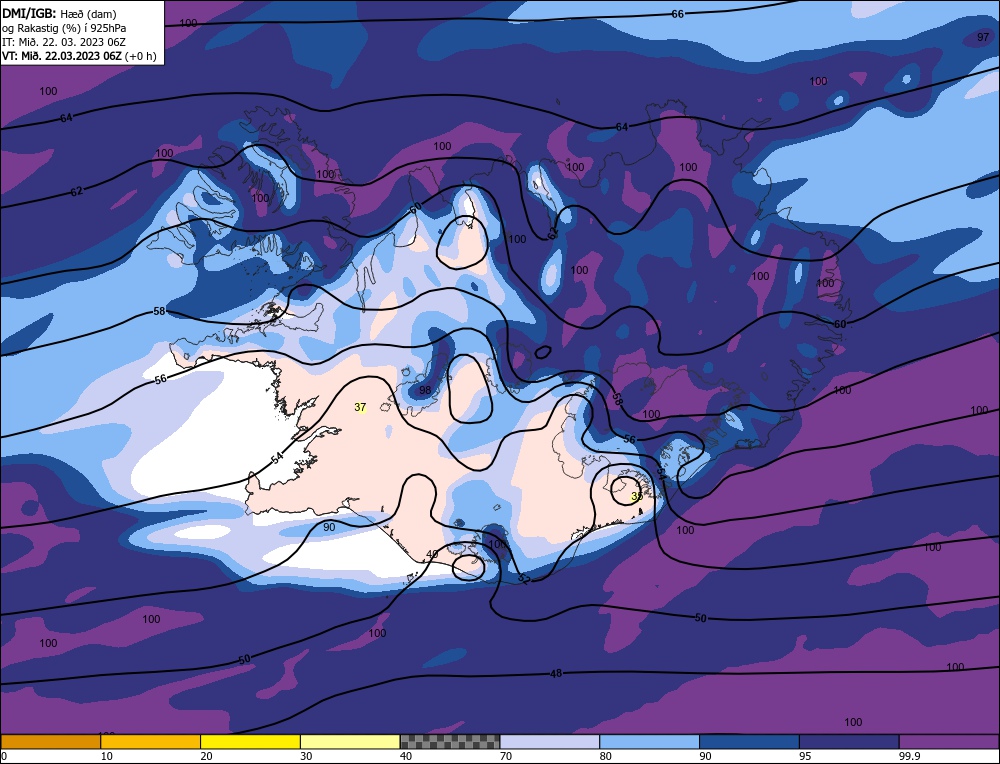Viewport: 1000px width, 764px height.
Task: Click the '97' value in top-right corner
Action: point(983,37)
